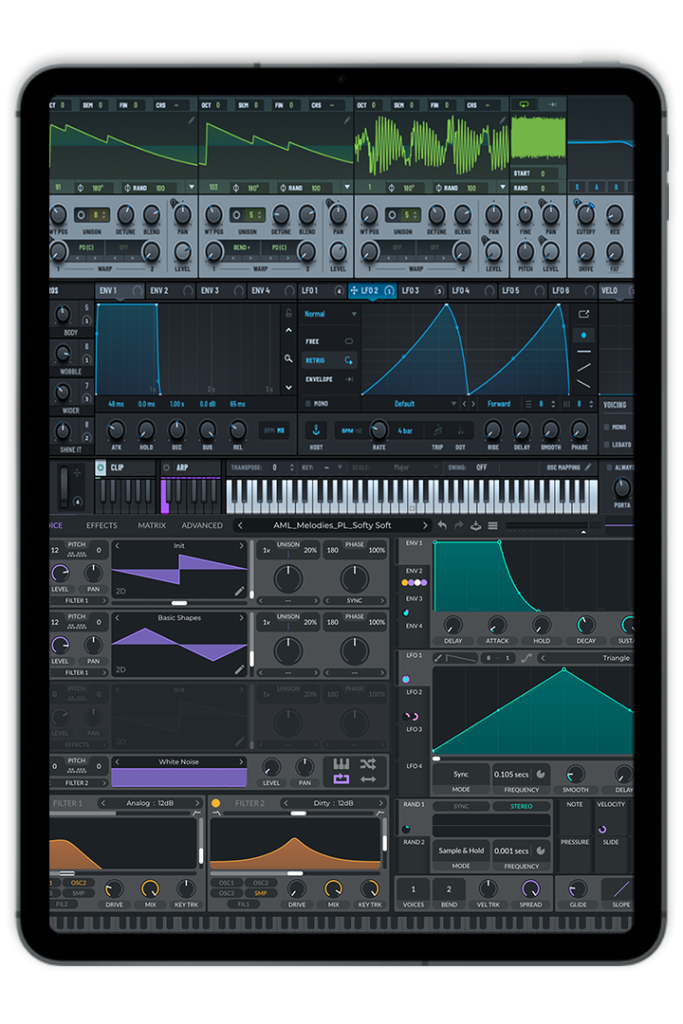The image size is (683, 1024).
Task: Click next arrow beside Dirty : 12dB
Action: (x=381, y=803)
